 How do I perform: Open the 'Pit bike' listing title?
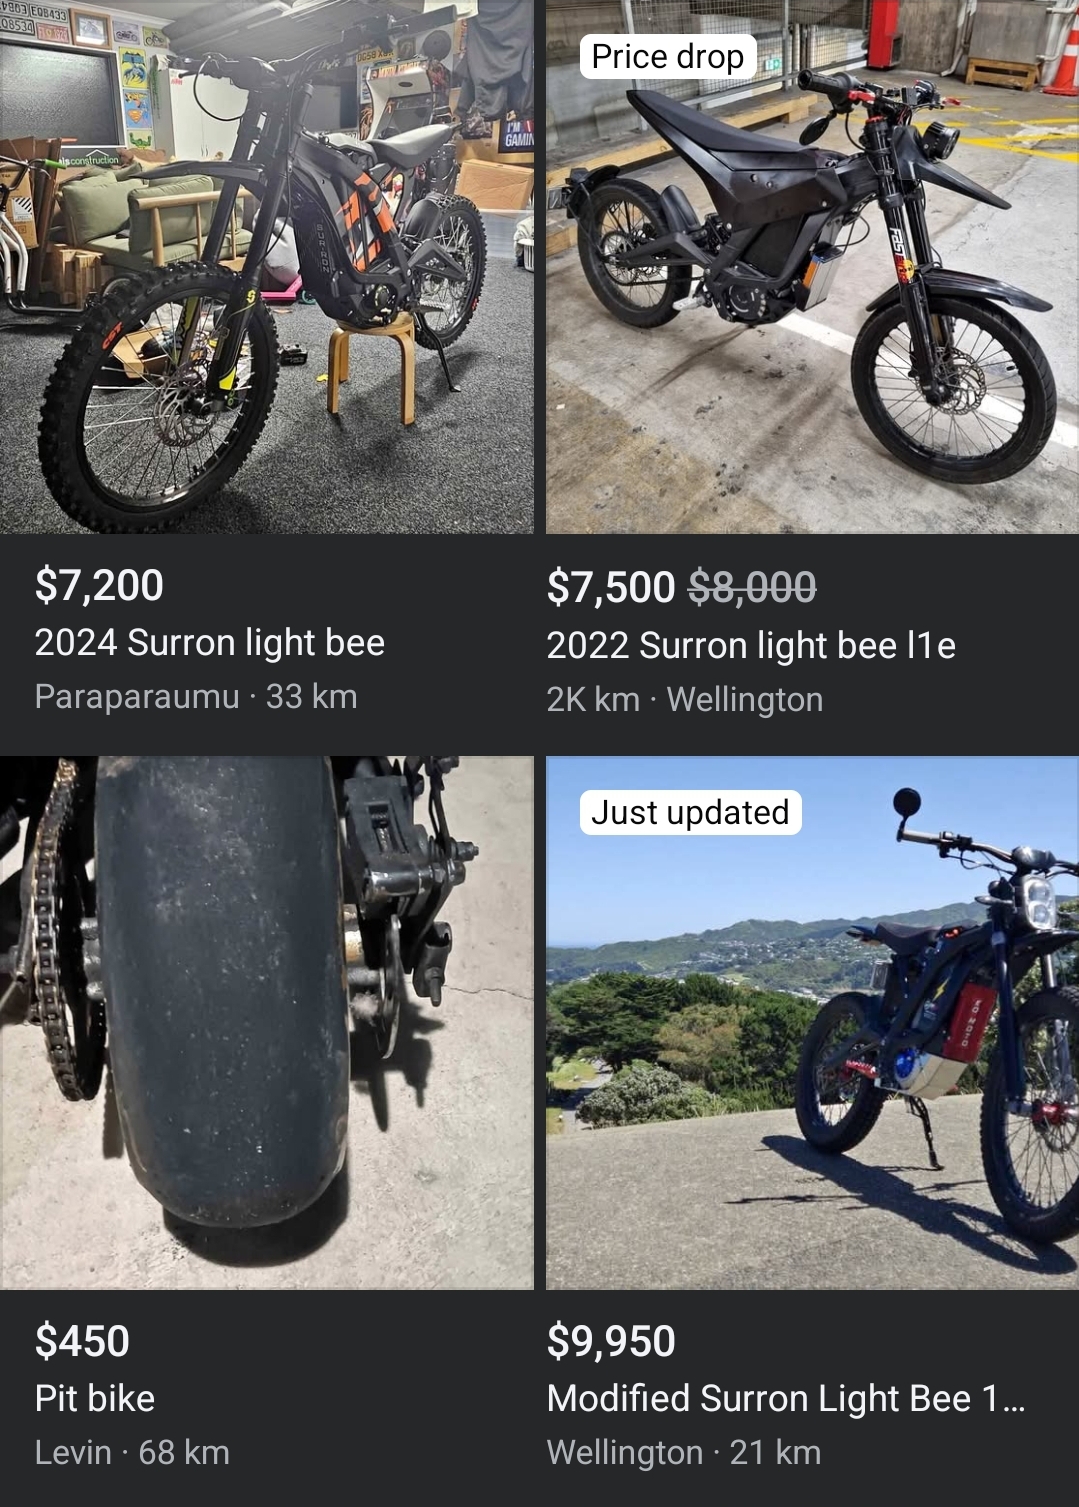[95, 1398]
